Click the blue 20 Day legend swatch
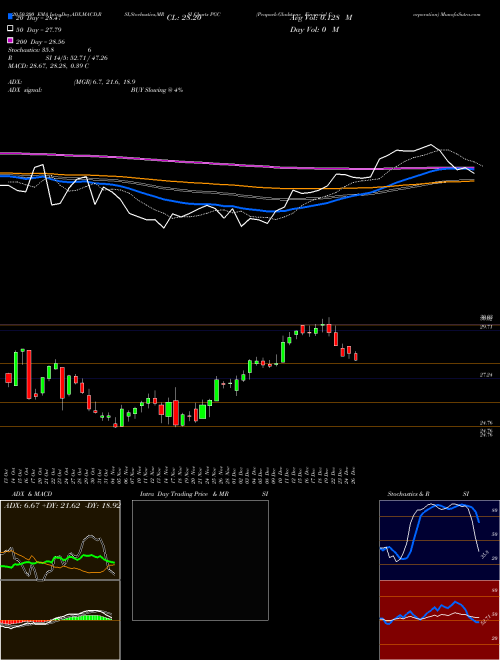The image size is (500, 660). click(10, 17)
